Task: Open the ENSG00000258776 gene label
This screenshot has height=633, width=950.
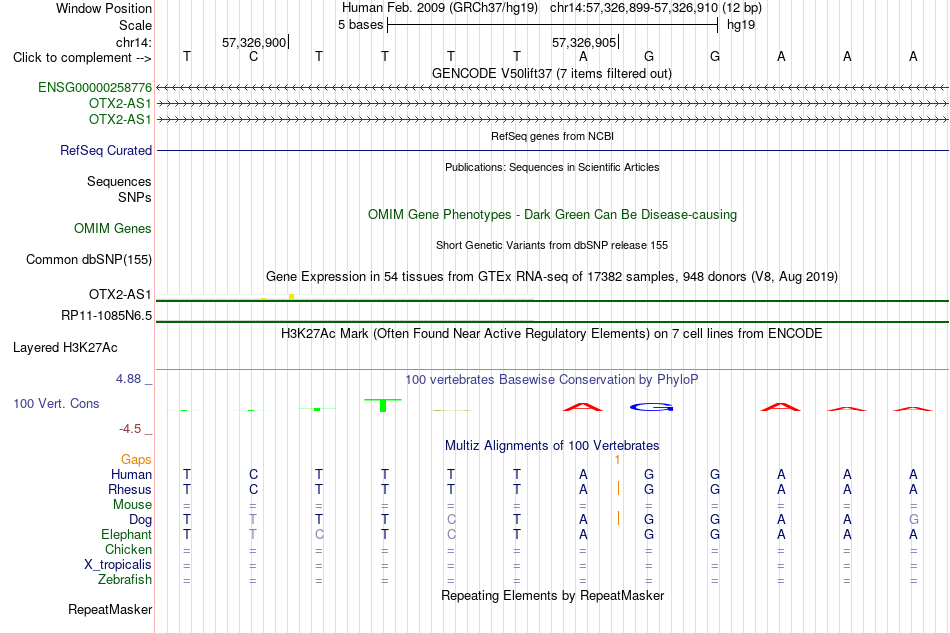Action: [95, 87]
